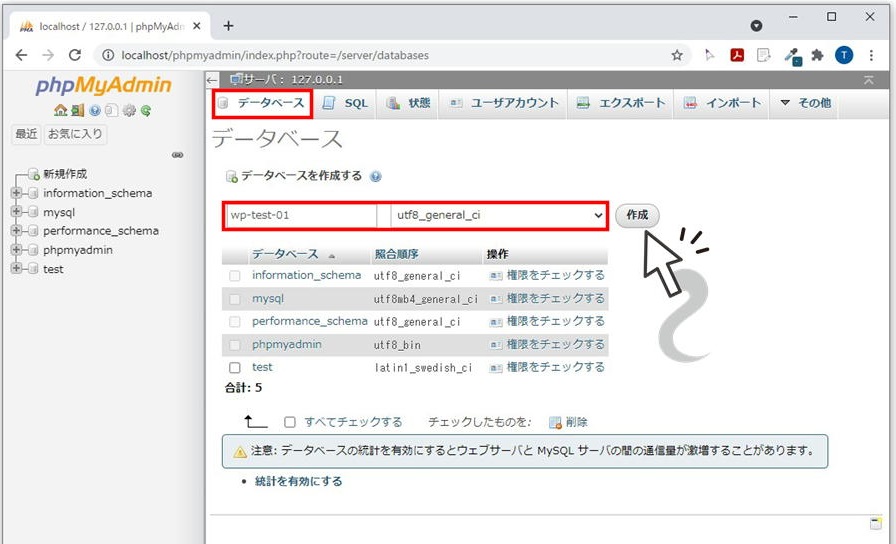Viewport: 896px width, 544px height.
Task: Click the database name field containing wp-test-01
Action: pos(300,215)
